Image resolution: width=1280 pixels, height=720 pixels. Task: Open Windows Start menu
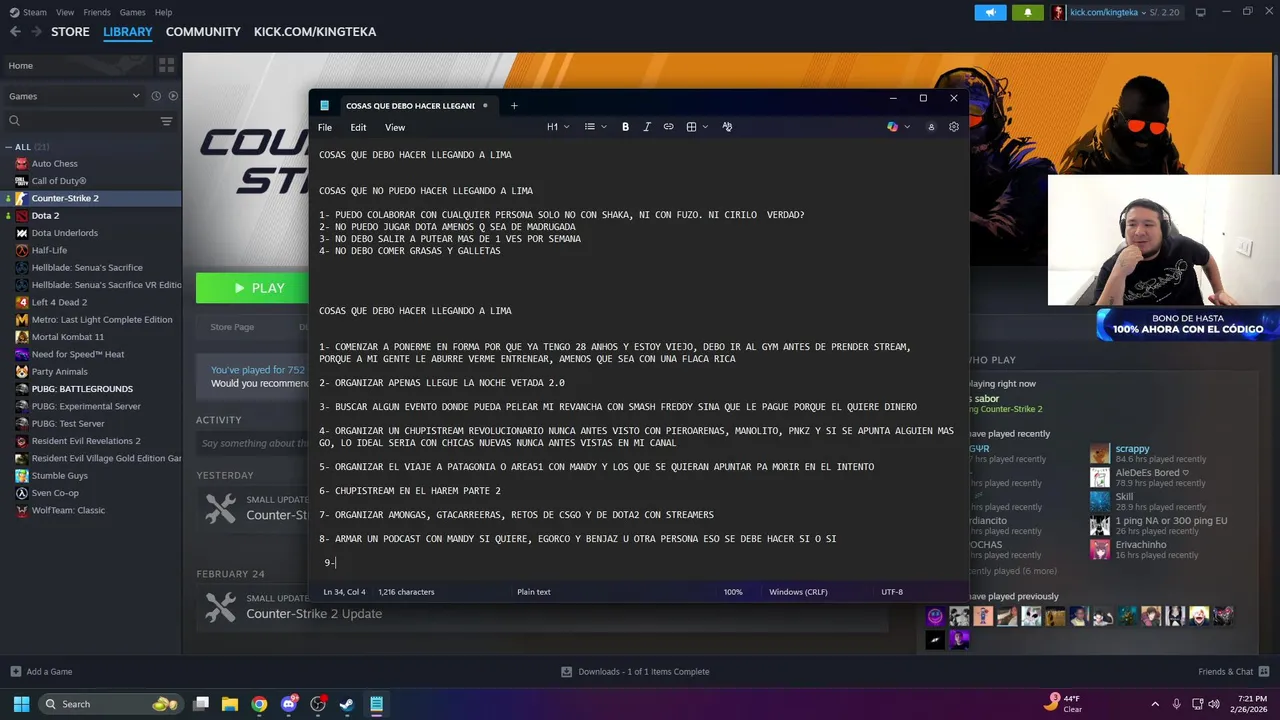tap(21, 704)
